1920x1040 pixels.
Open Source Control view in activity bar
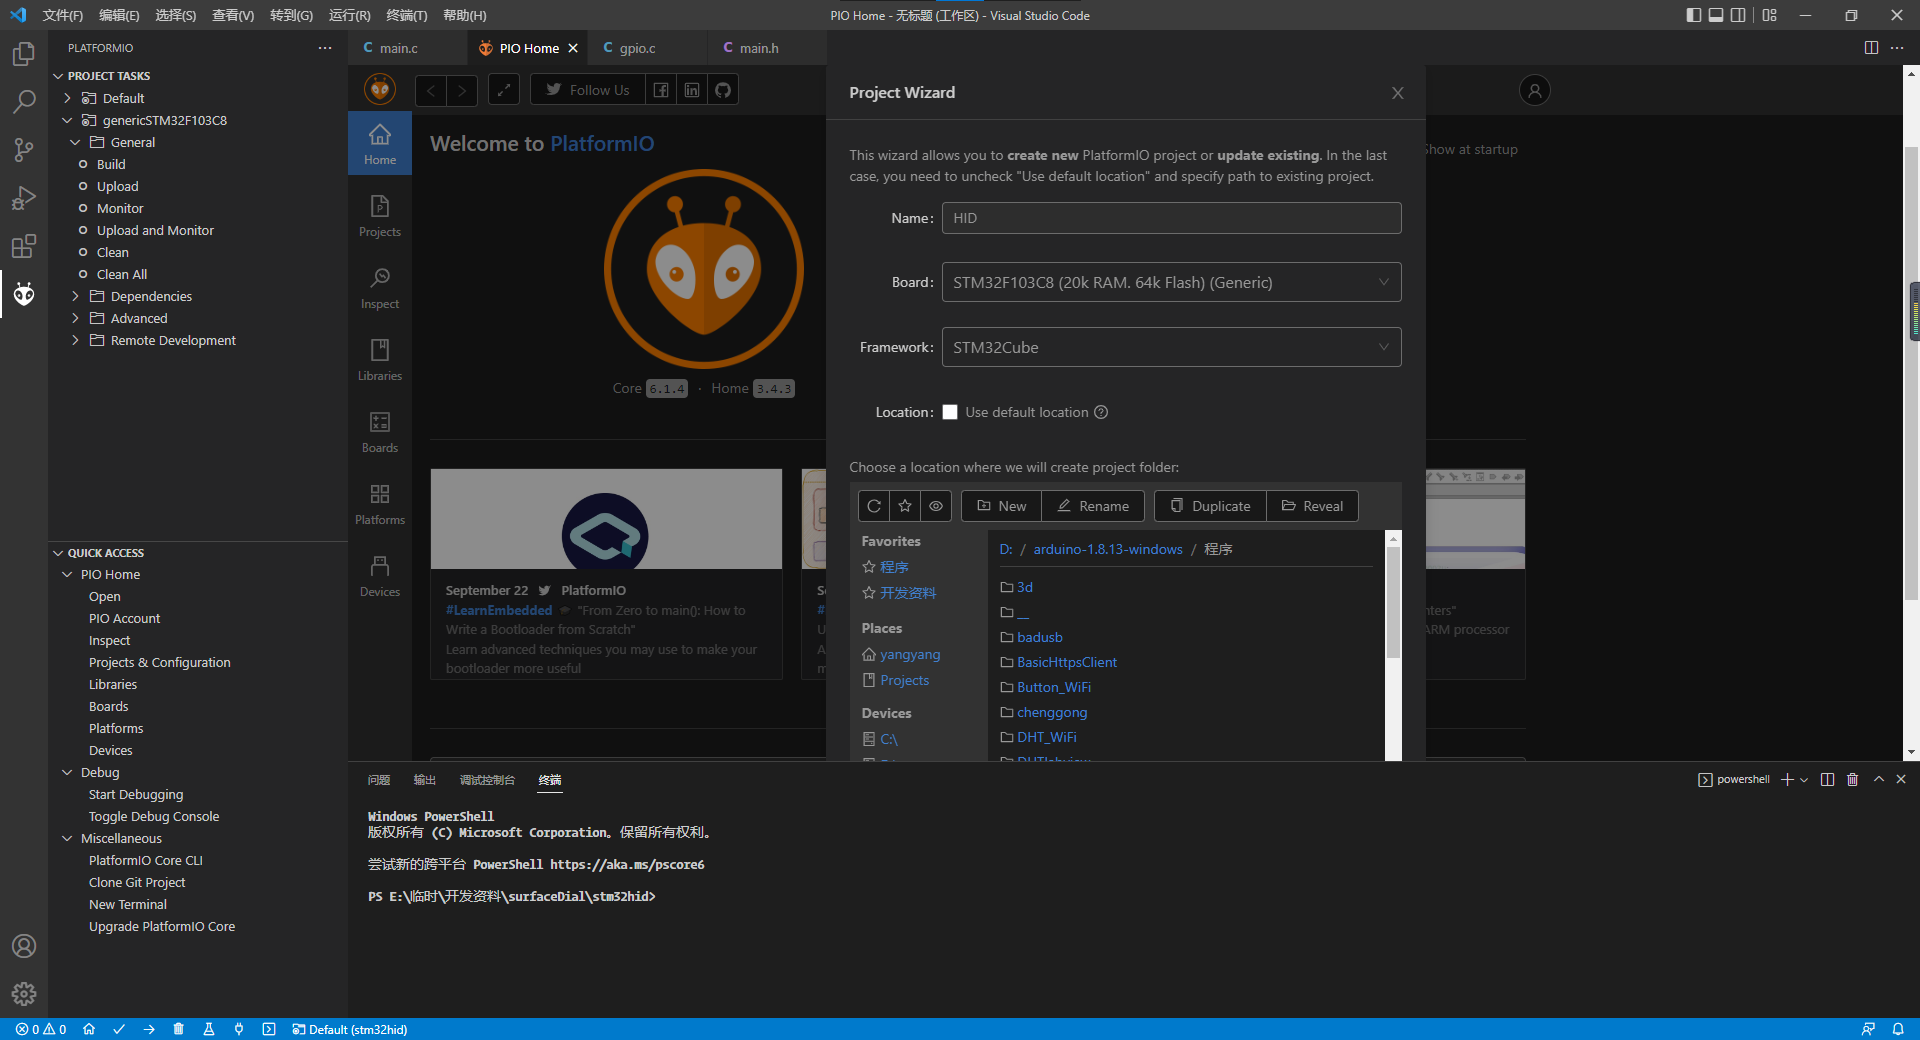(x=24, y=150)
